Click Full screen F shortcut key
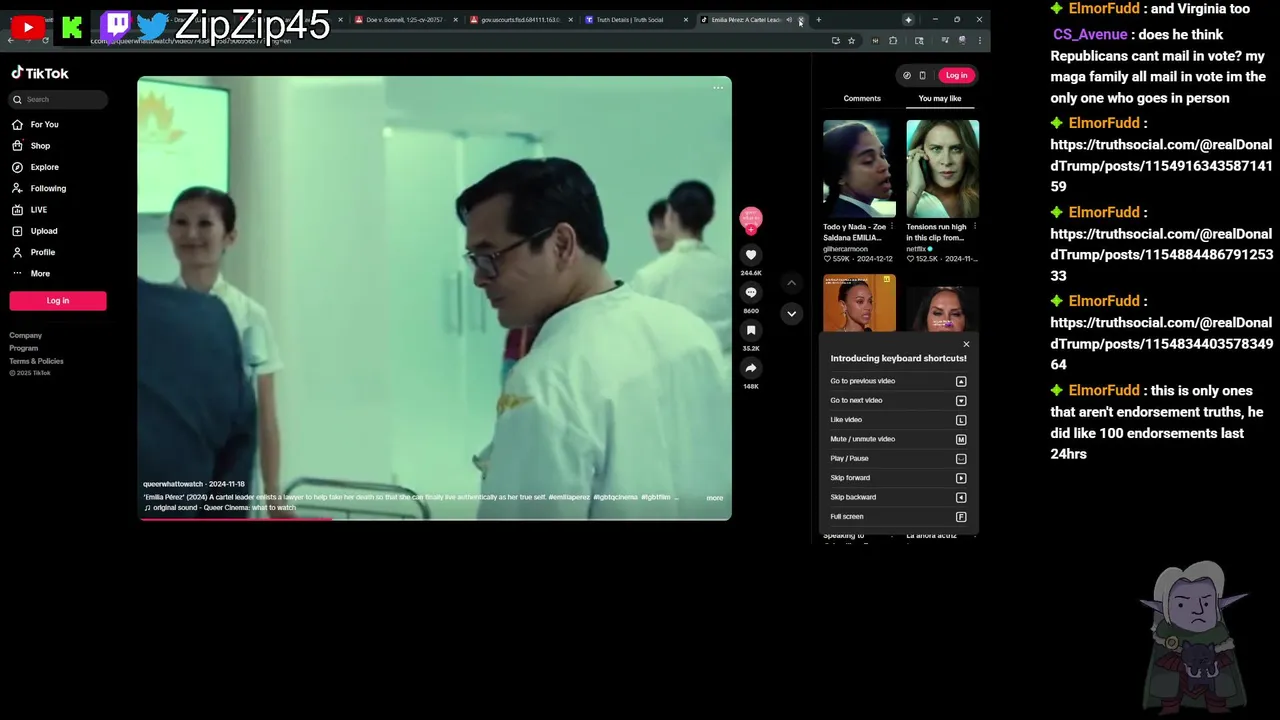The width and height of the screenshot is (1280, 720). [961, 517]
